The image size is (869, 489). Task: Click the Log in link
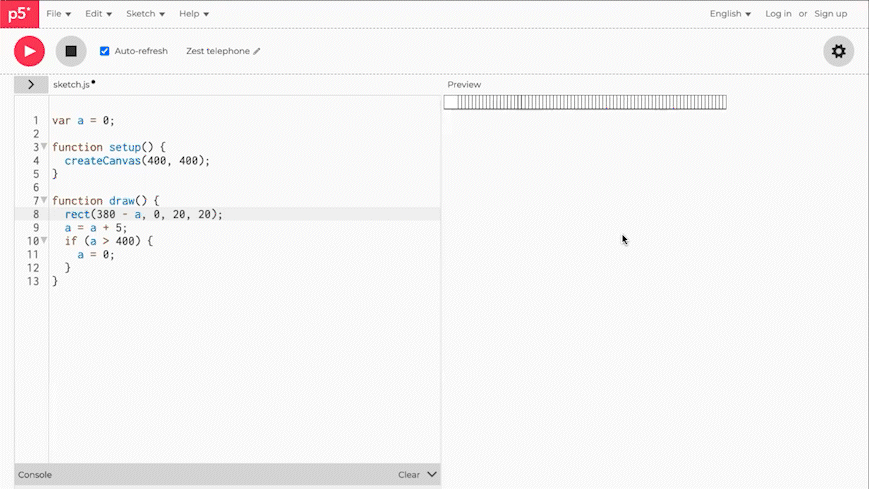pyautogui.click(x=778, y=14)
